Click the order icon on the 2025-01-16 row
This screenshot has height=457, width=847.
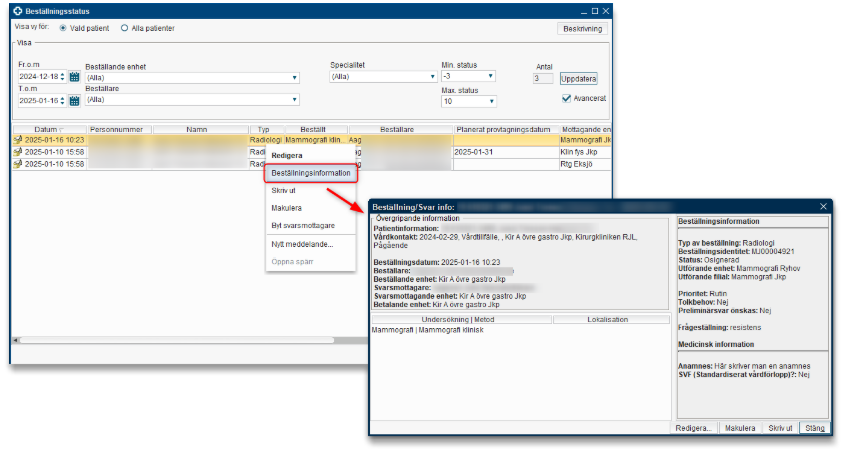pos(17,141)
